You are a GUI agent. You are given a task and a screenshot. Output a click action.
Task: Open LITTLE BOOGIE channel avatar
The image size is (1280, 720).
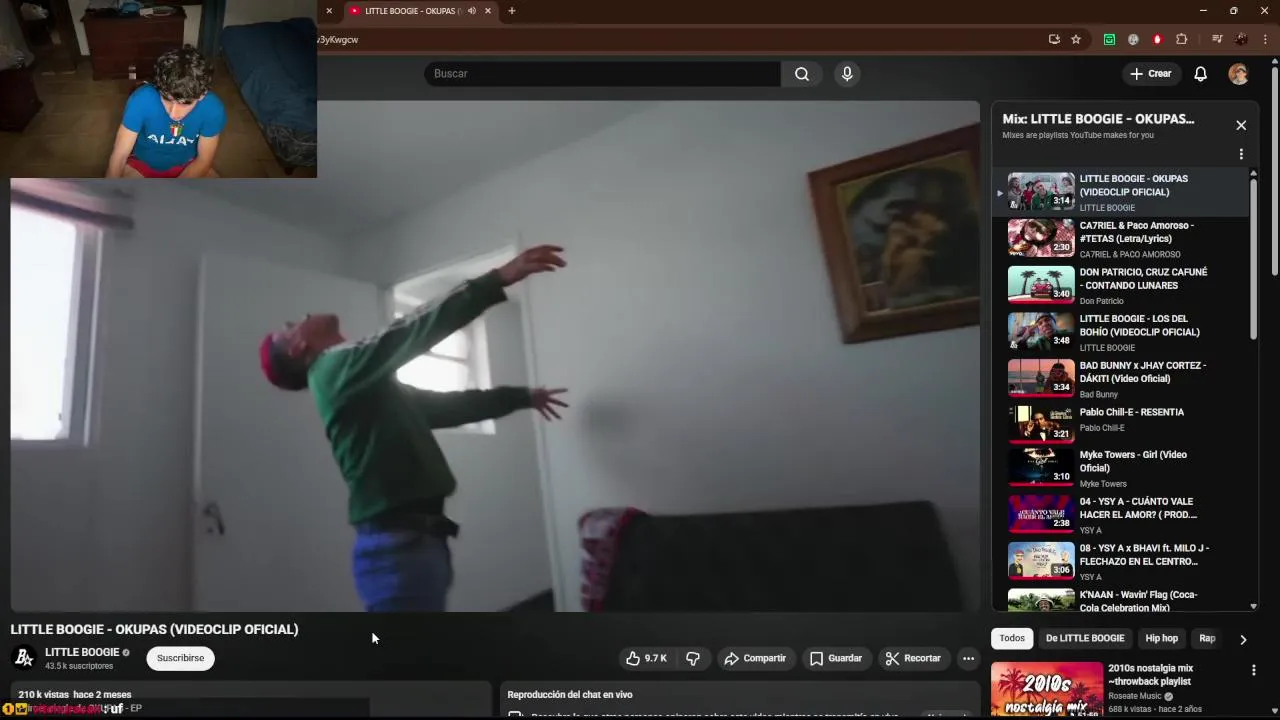pos(24,658)
